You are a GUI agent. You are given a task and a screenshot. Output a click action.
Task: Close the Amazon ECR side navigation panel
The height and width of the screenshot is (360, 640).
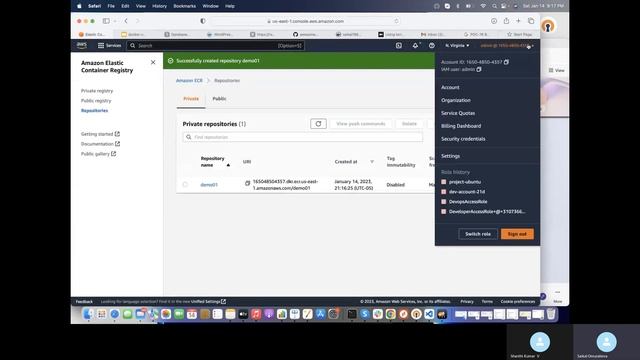pyautogui.click(x=153, y=62)
